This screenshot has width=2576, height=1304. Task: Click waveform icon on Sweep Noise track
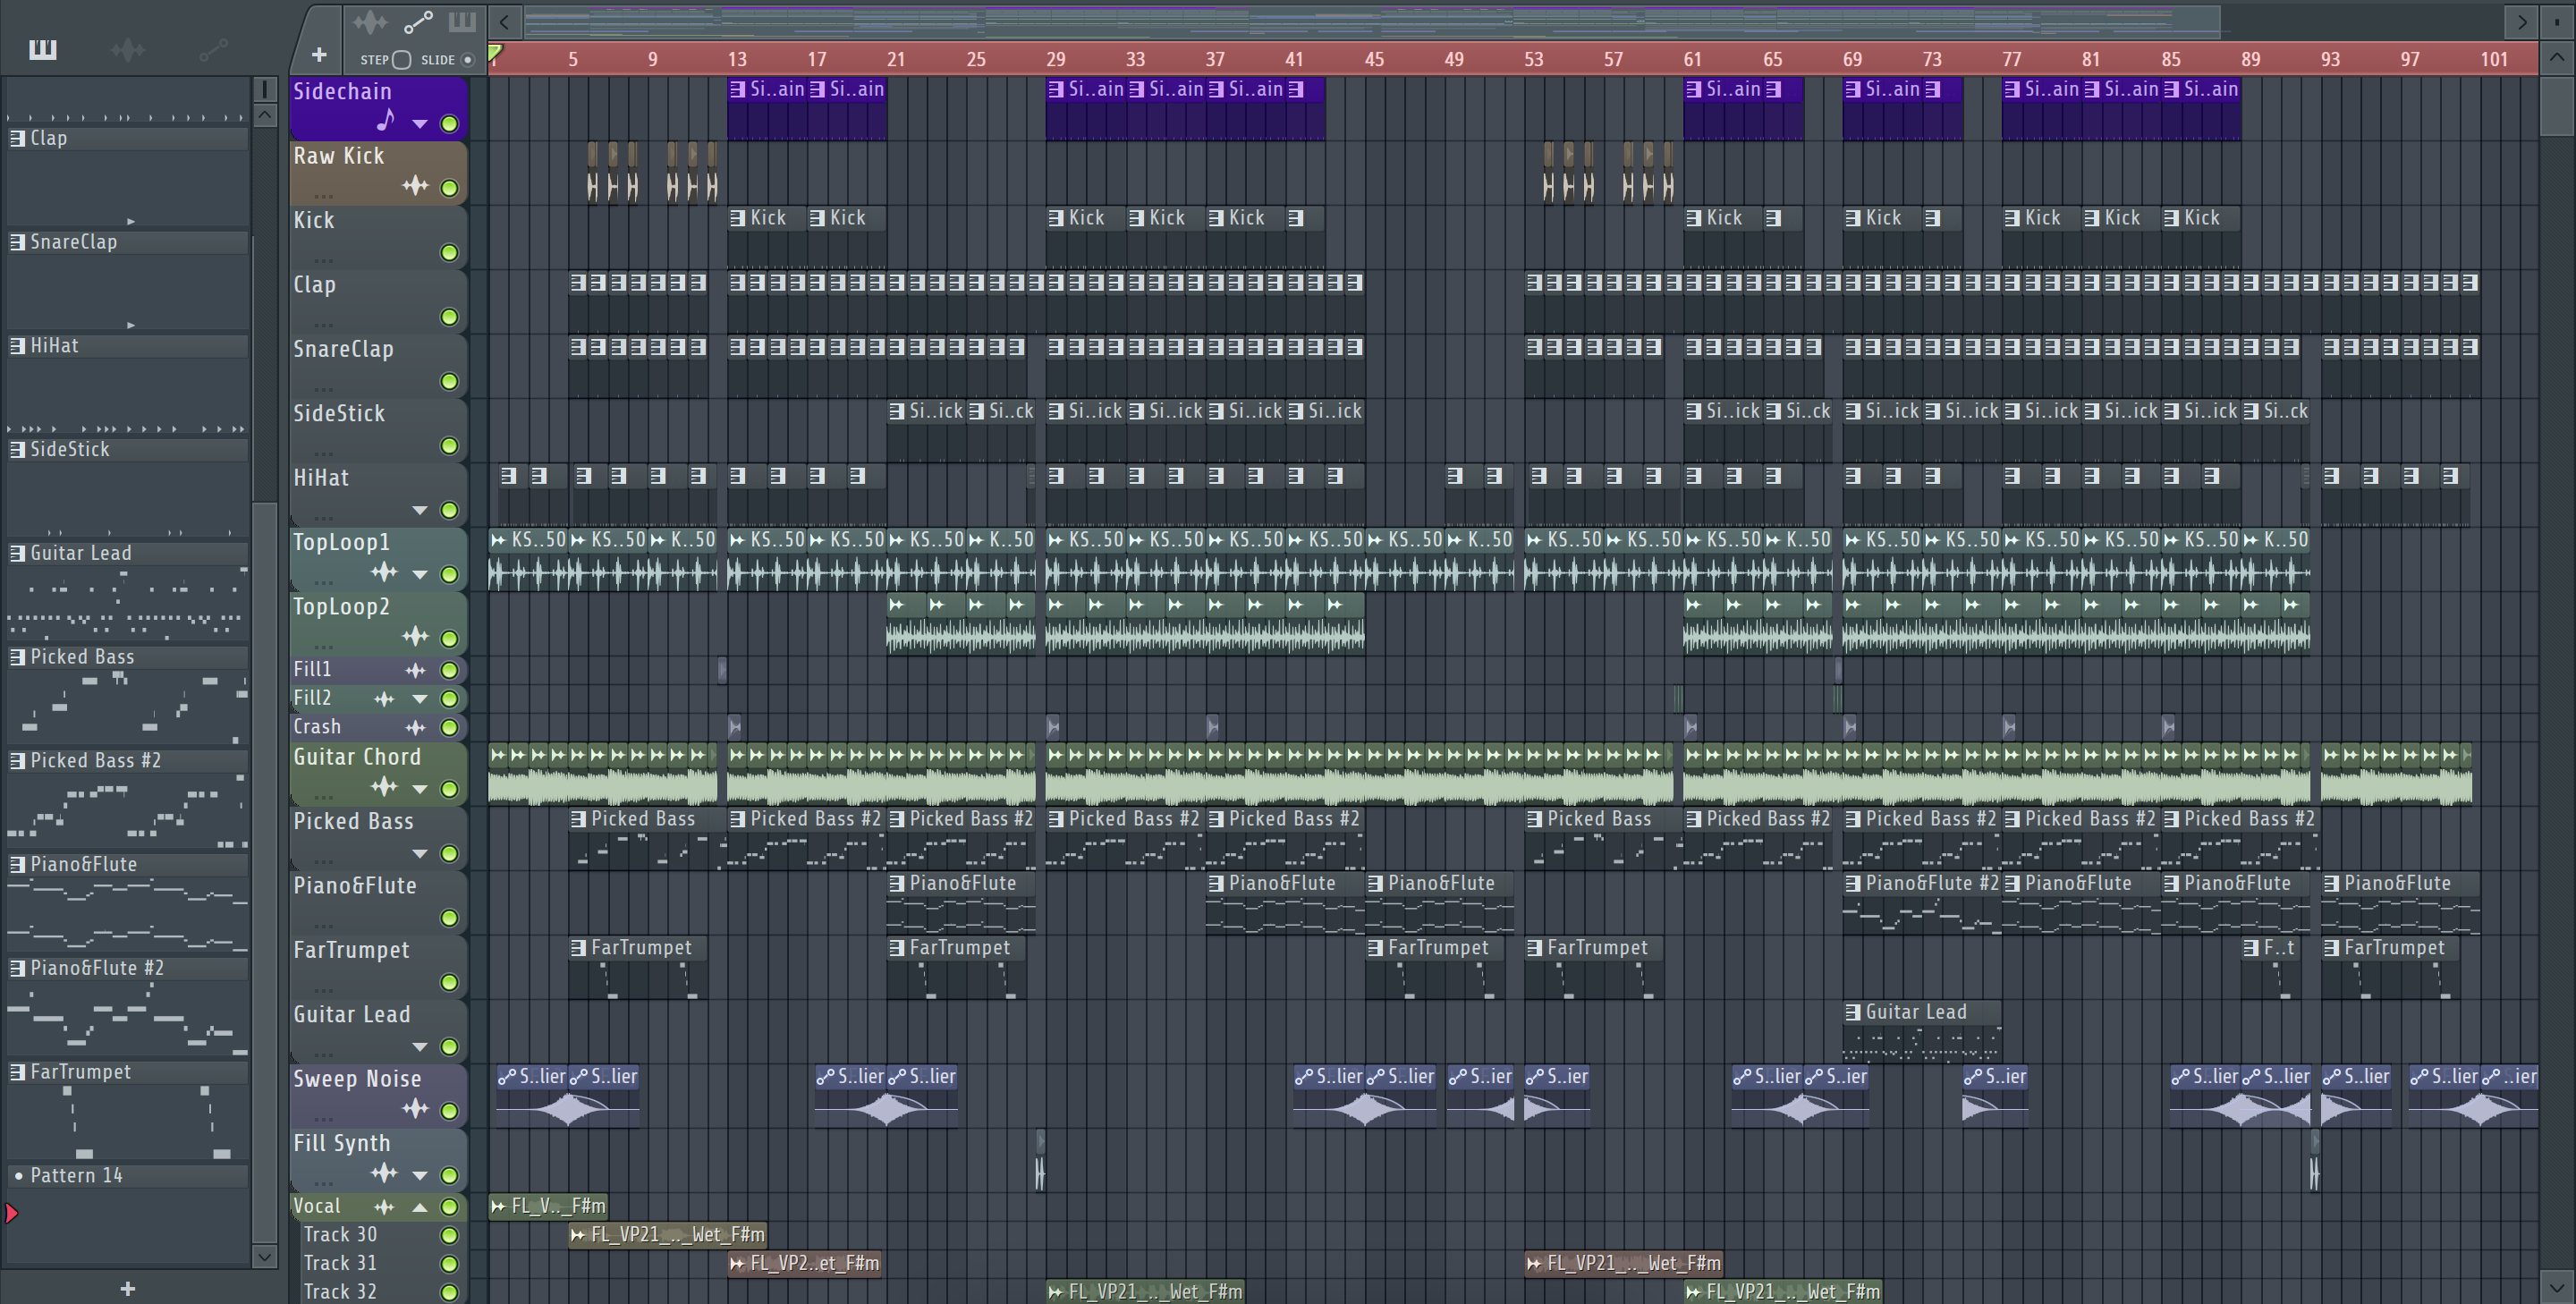[x=415, y=1109]
